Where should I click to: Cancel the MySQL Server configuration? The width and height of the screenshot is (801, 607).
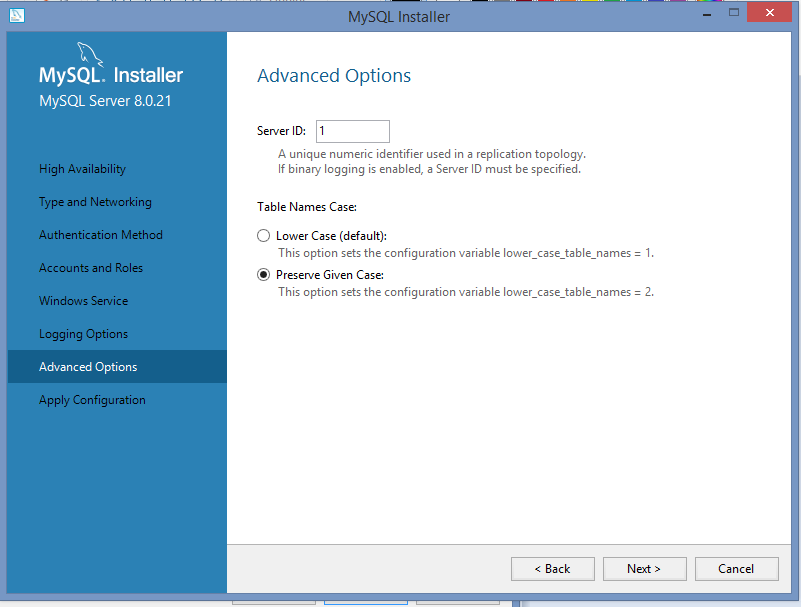pos(736,568)
